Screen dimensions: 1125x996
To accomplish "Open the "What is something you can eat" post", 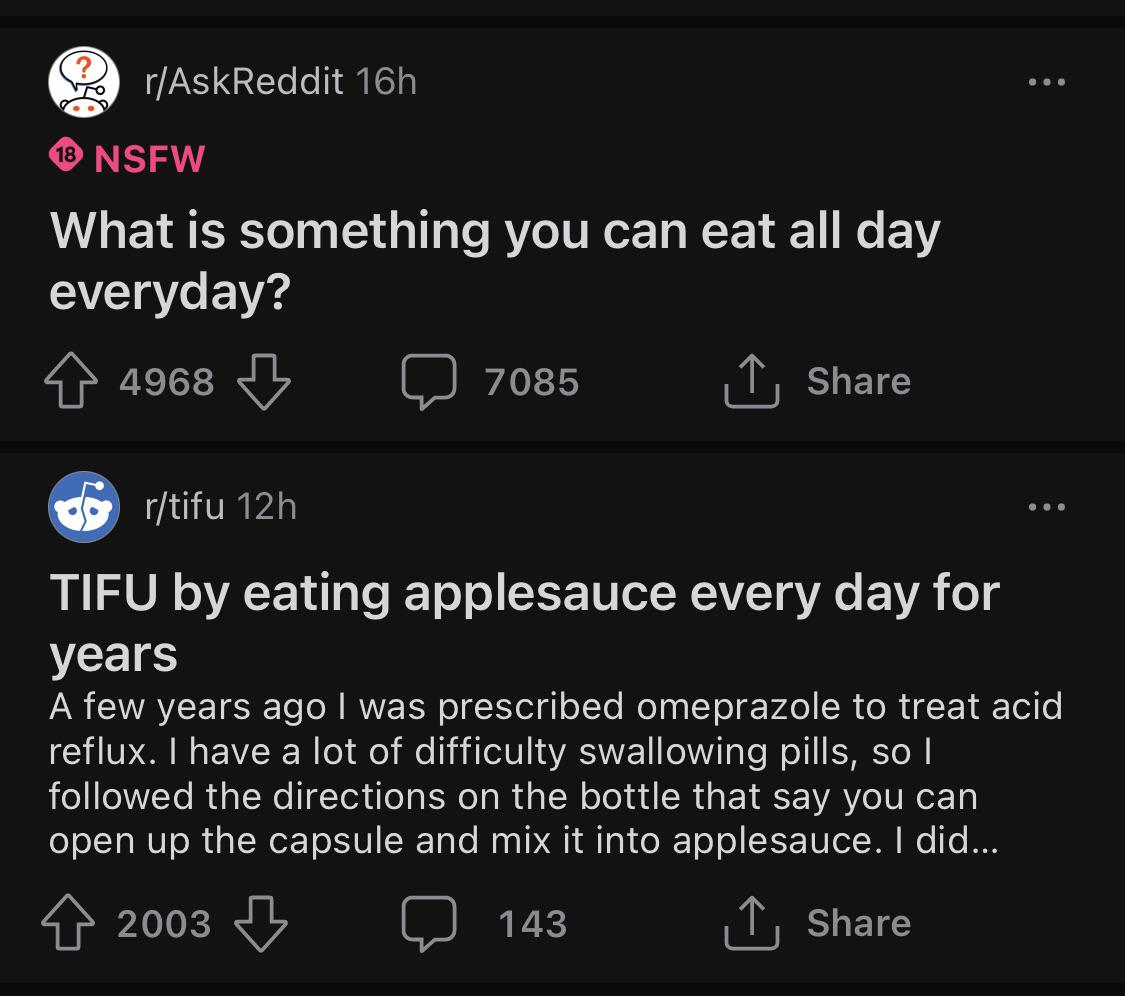I will (x=495, y=260).
